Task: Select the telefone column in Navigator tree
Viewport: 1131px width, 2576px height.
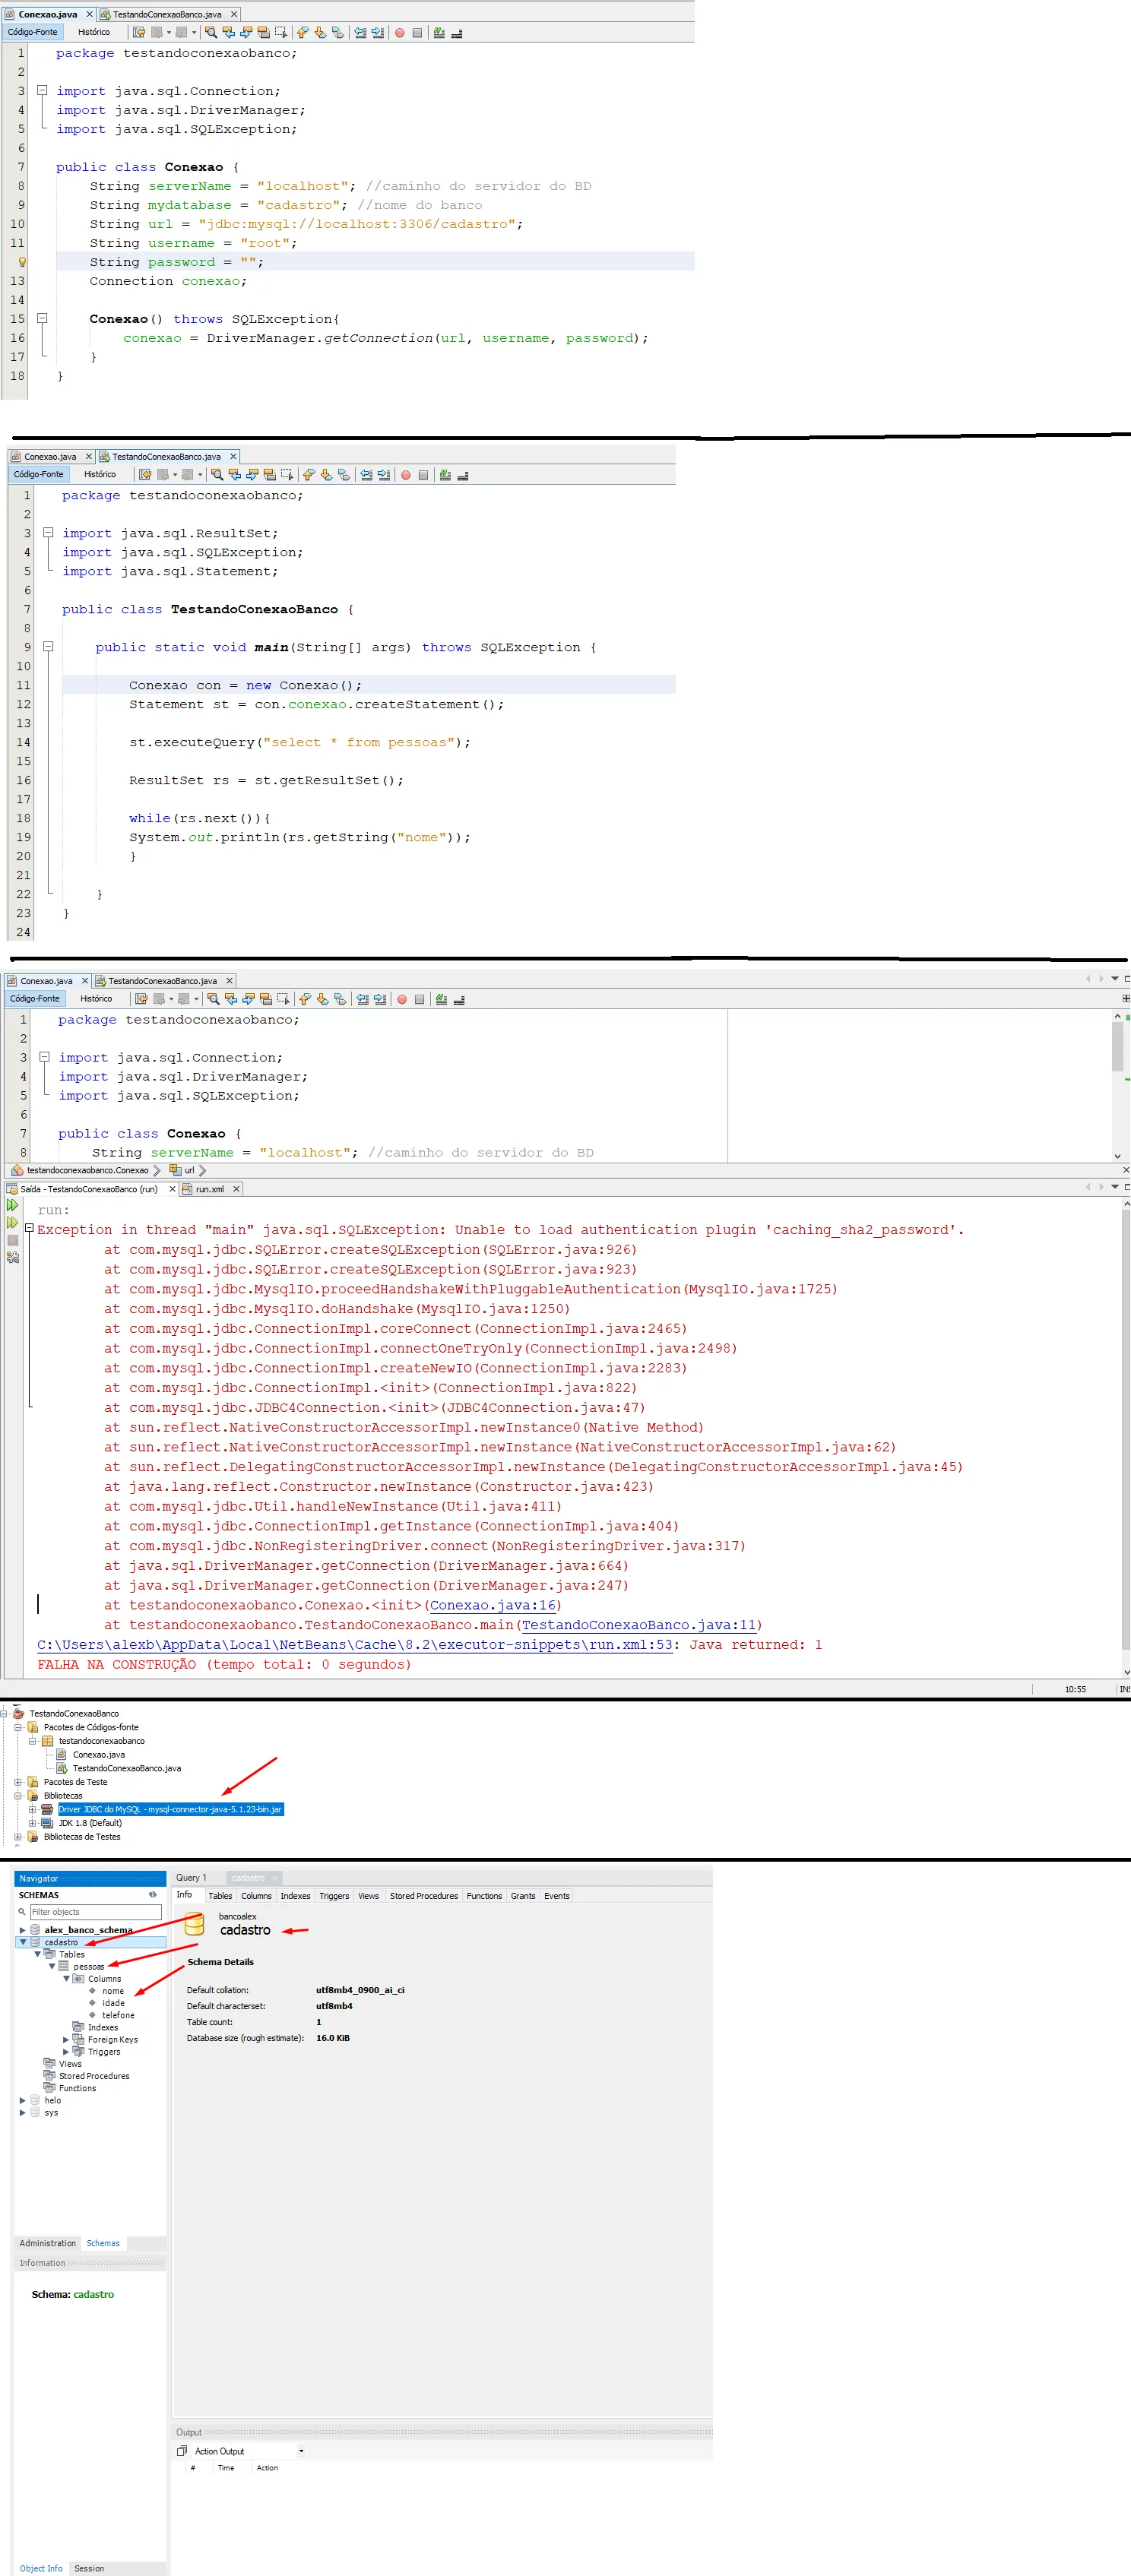Action: (x=118, y=2015)
